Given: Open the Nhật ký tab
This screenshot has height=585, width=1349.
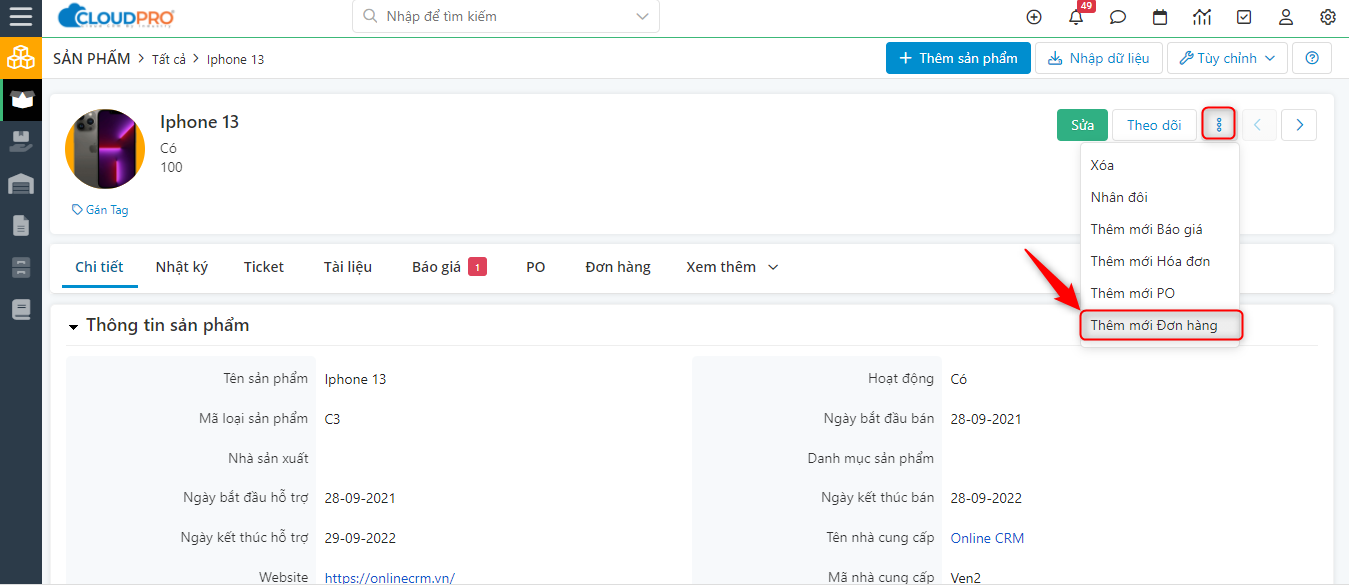Looking at the screenshot, I should 182,267.
